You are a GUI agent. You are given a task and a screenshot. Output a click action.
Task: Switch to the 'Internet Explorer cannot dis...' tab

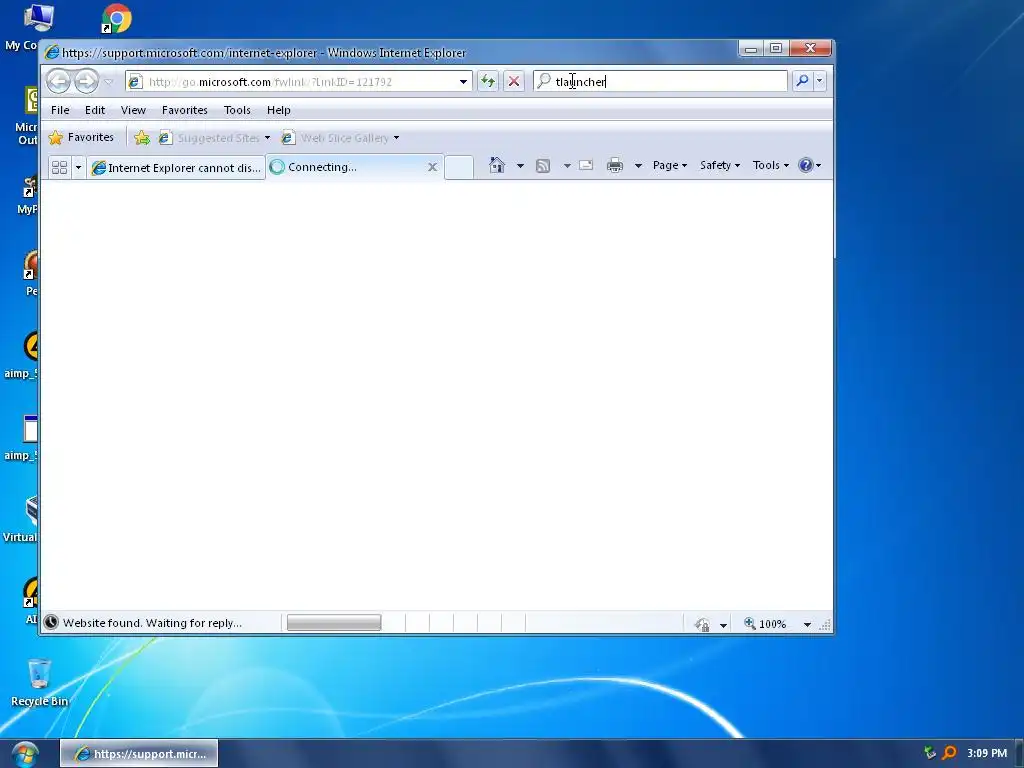(x=176, y=168)
